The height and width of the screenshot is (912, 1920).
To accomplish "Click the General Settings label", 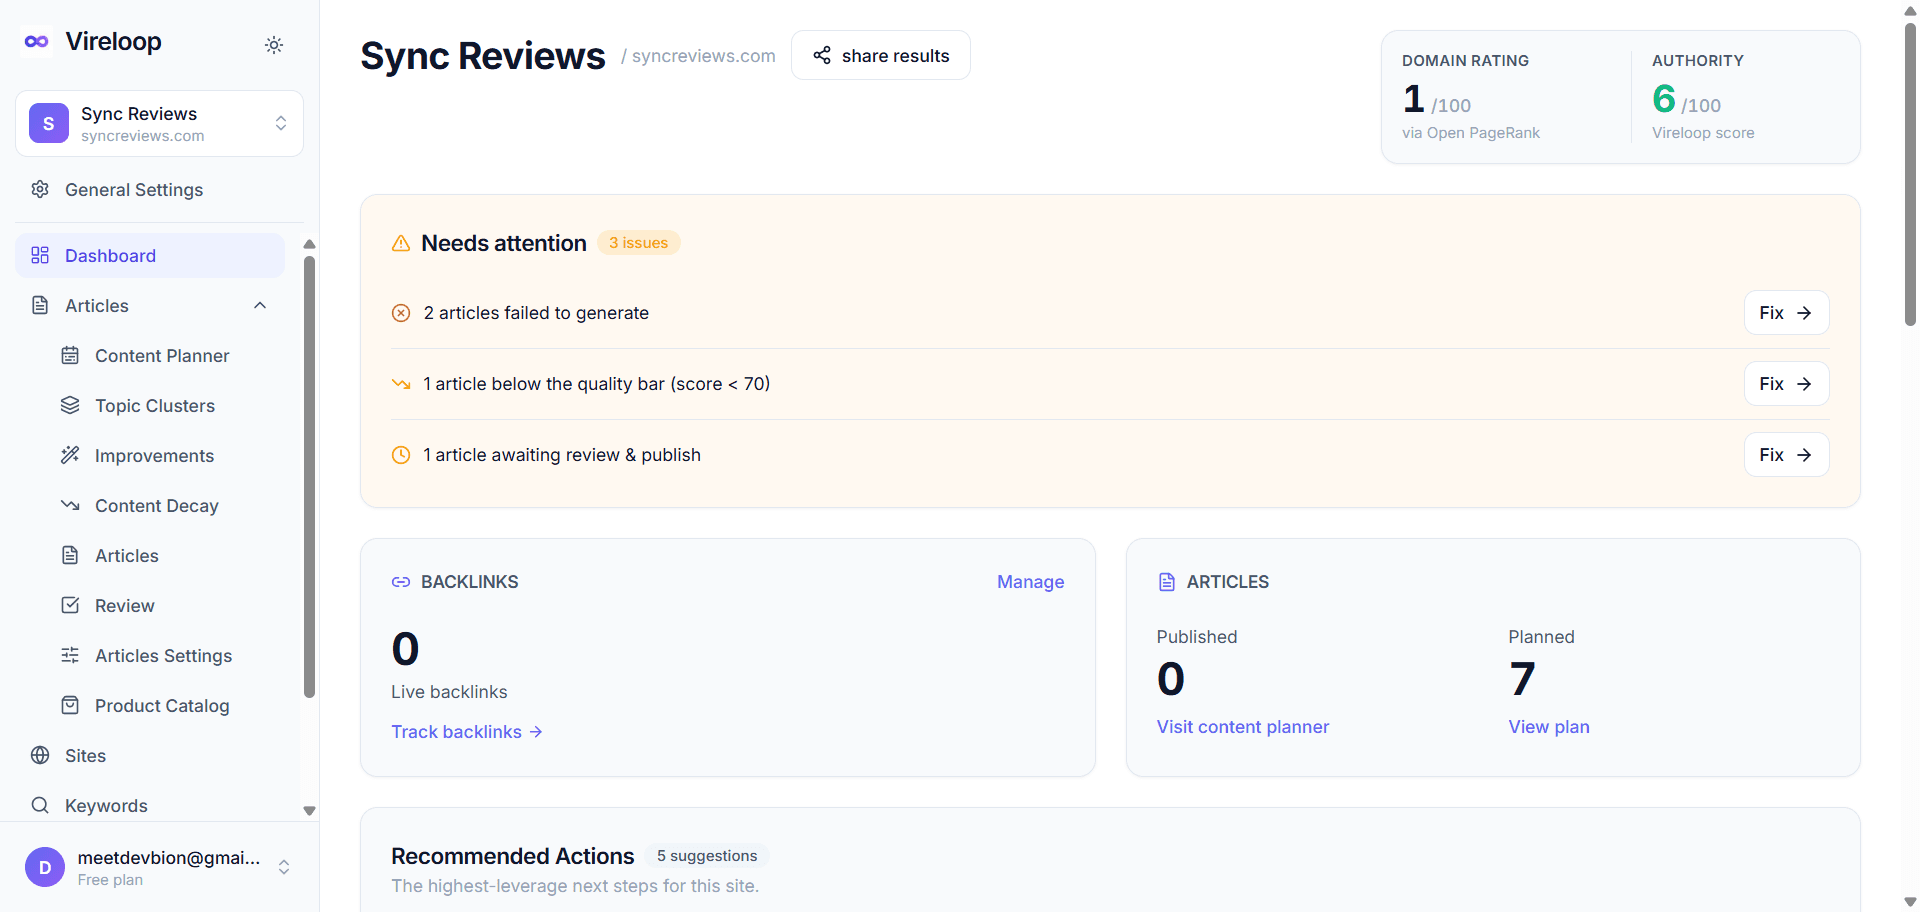I will [x=134, y=190].
